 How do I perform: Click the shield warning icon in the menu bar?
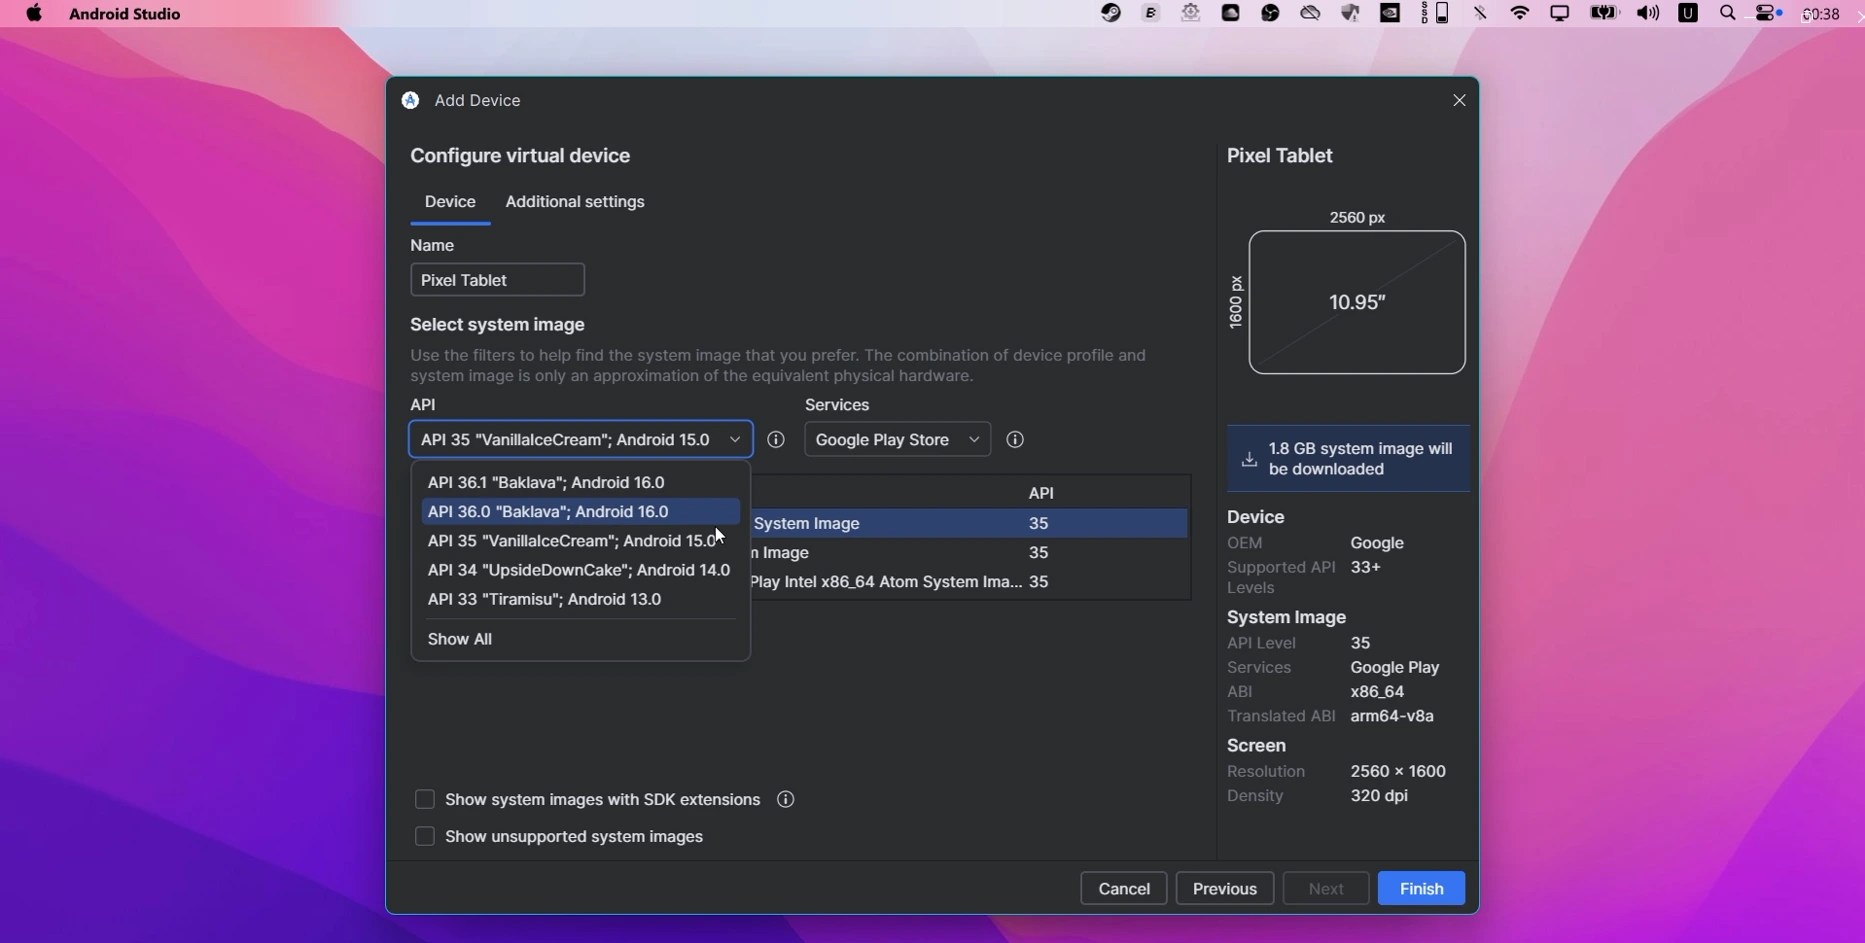click(1351, 13)
